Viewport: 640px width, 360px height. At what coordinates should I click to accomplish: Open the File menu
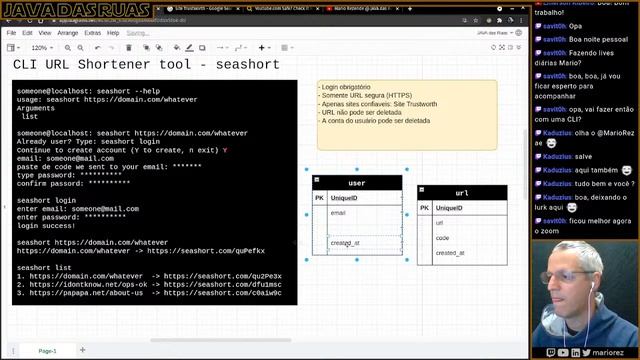click(x=11, y=33)
